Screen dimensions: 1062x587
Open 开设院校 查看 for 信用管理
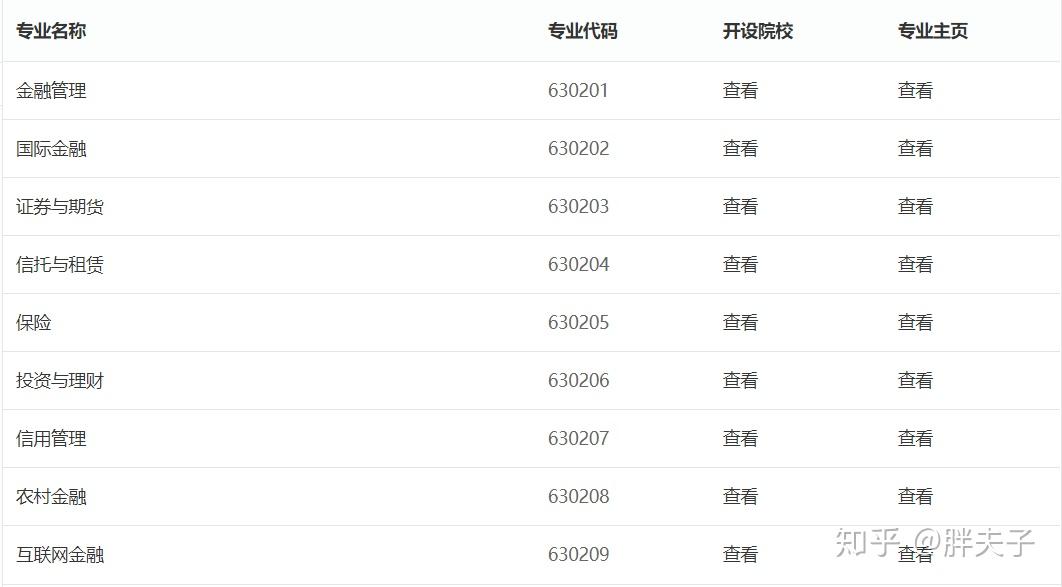coord(740,438)
